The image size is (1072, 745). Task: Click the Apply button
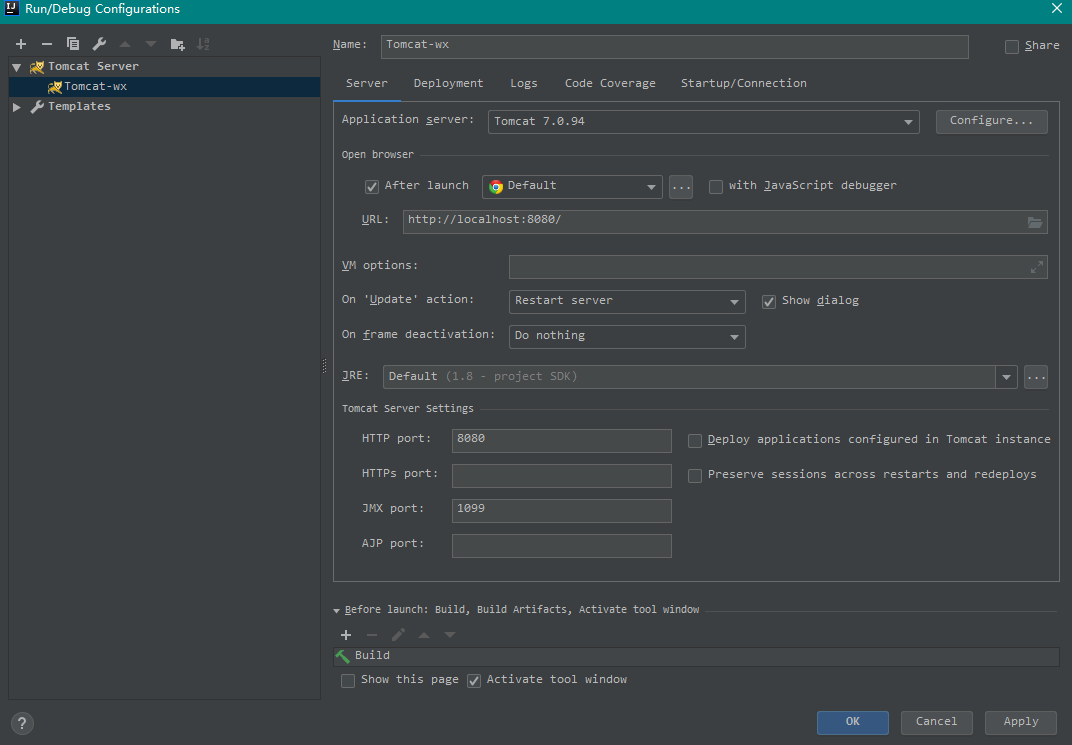(1021, 722)
